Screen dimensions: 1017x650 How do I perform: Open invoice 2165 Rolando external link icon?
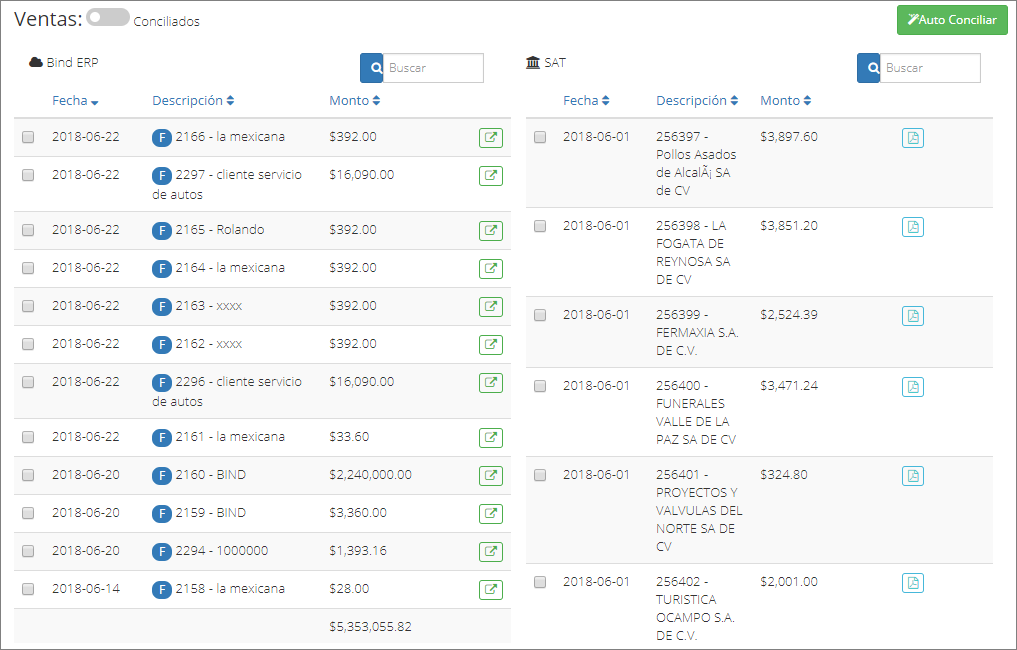(x=490, y=230)
